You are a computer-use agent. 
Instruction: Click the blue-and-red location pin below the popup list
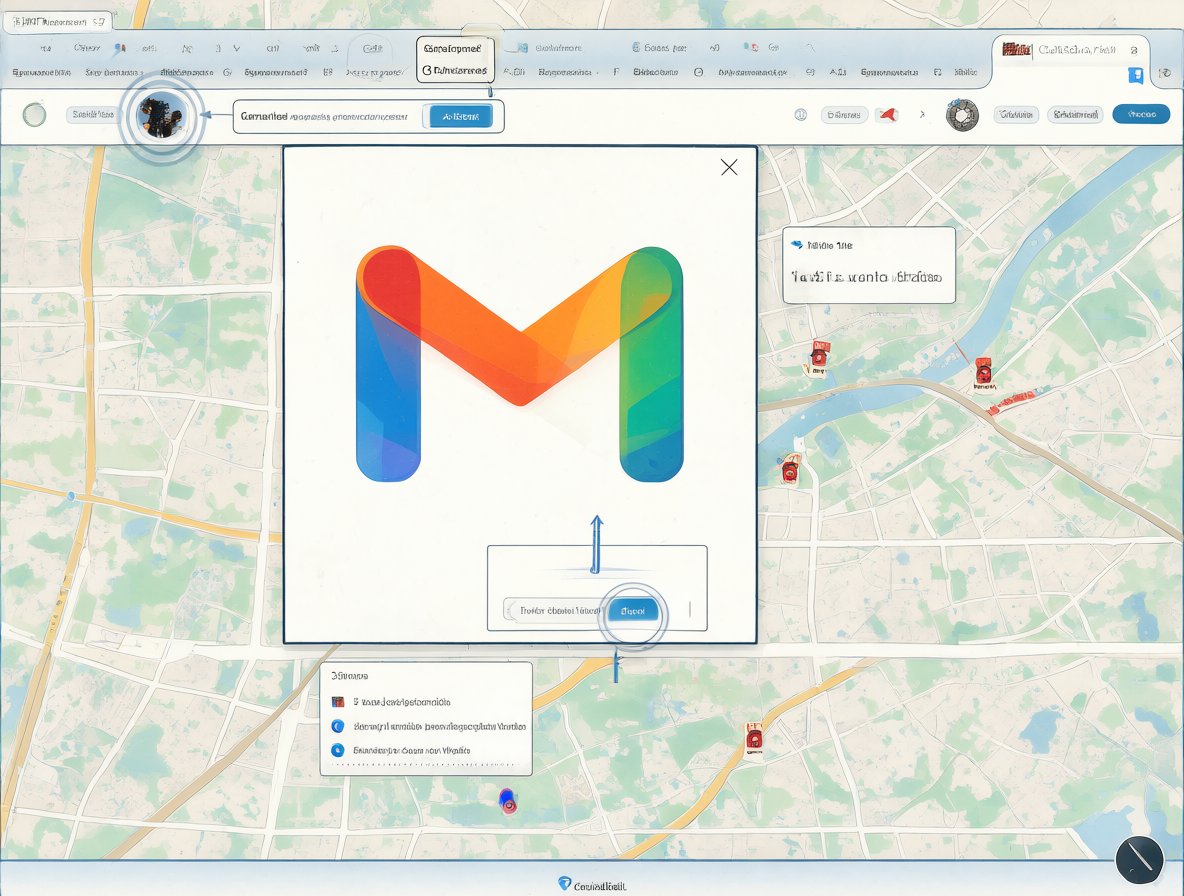508,801
